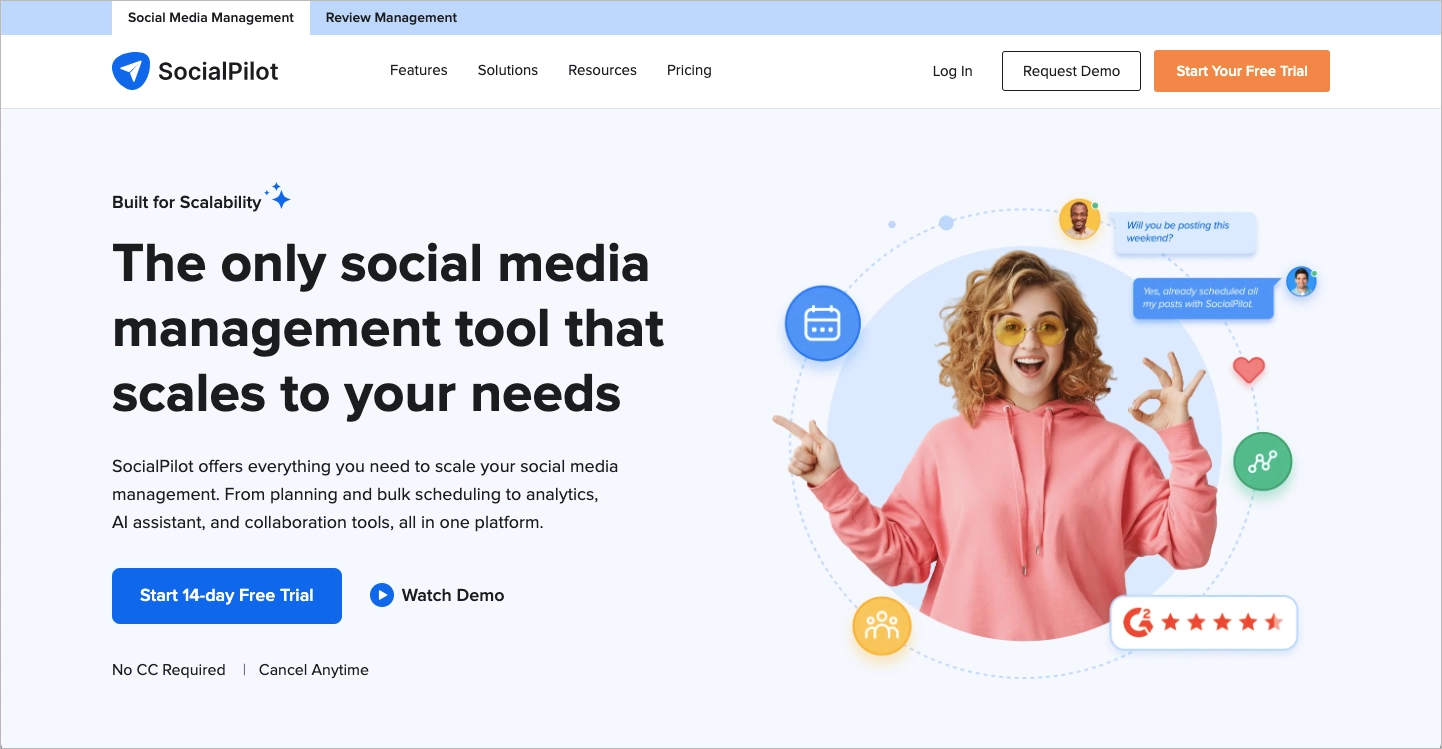Click the green analytics graph icon
This screenshot has width=1442, height=749.
[x=1262, y=461]
